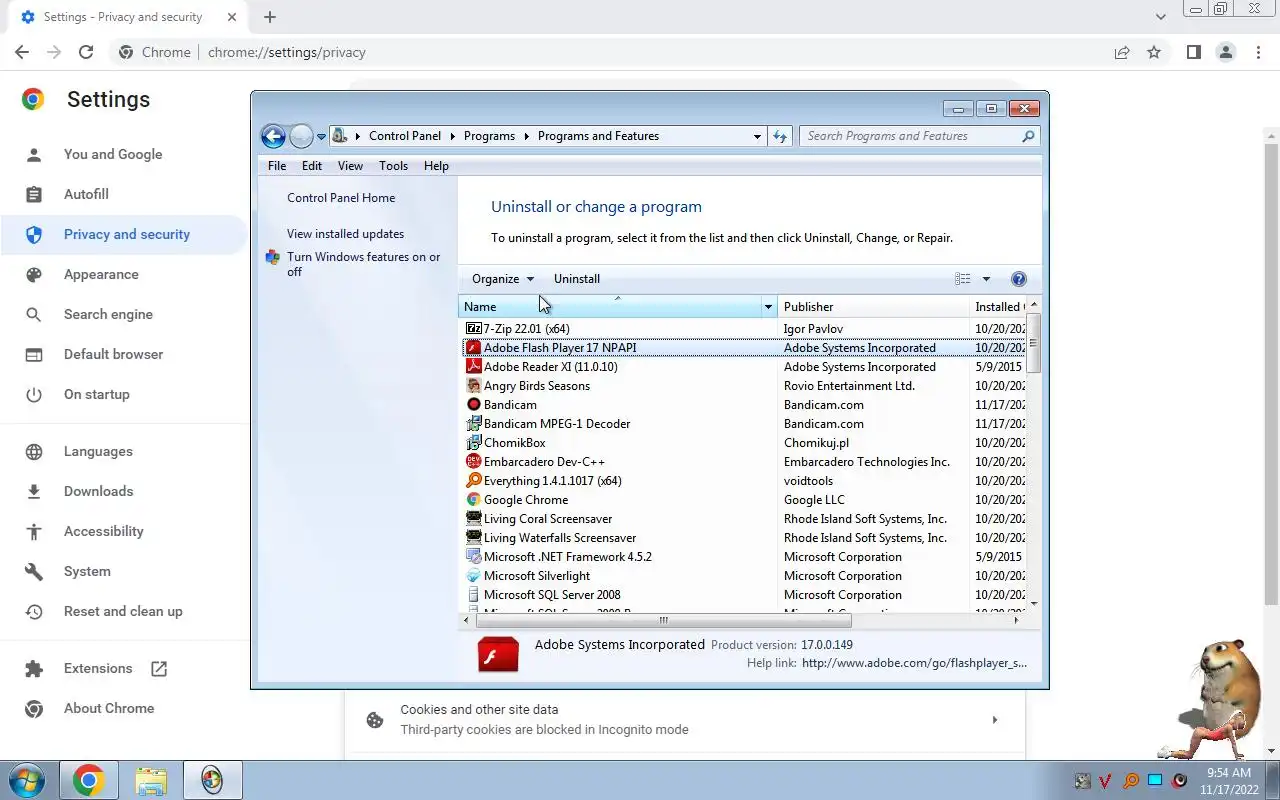Select Living Waterfalls Screensaver row
The height and width of the screenshot is (800, 1280).
pyautogui.click(x=743, y=537)
